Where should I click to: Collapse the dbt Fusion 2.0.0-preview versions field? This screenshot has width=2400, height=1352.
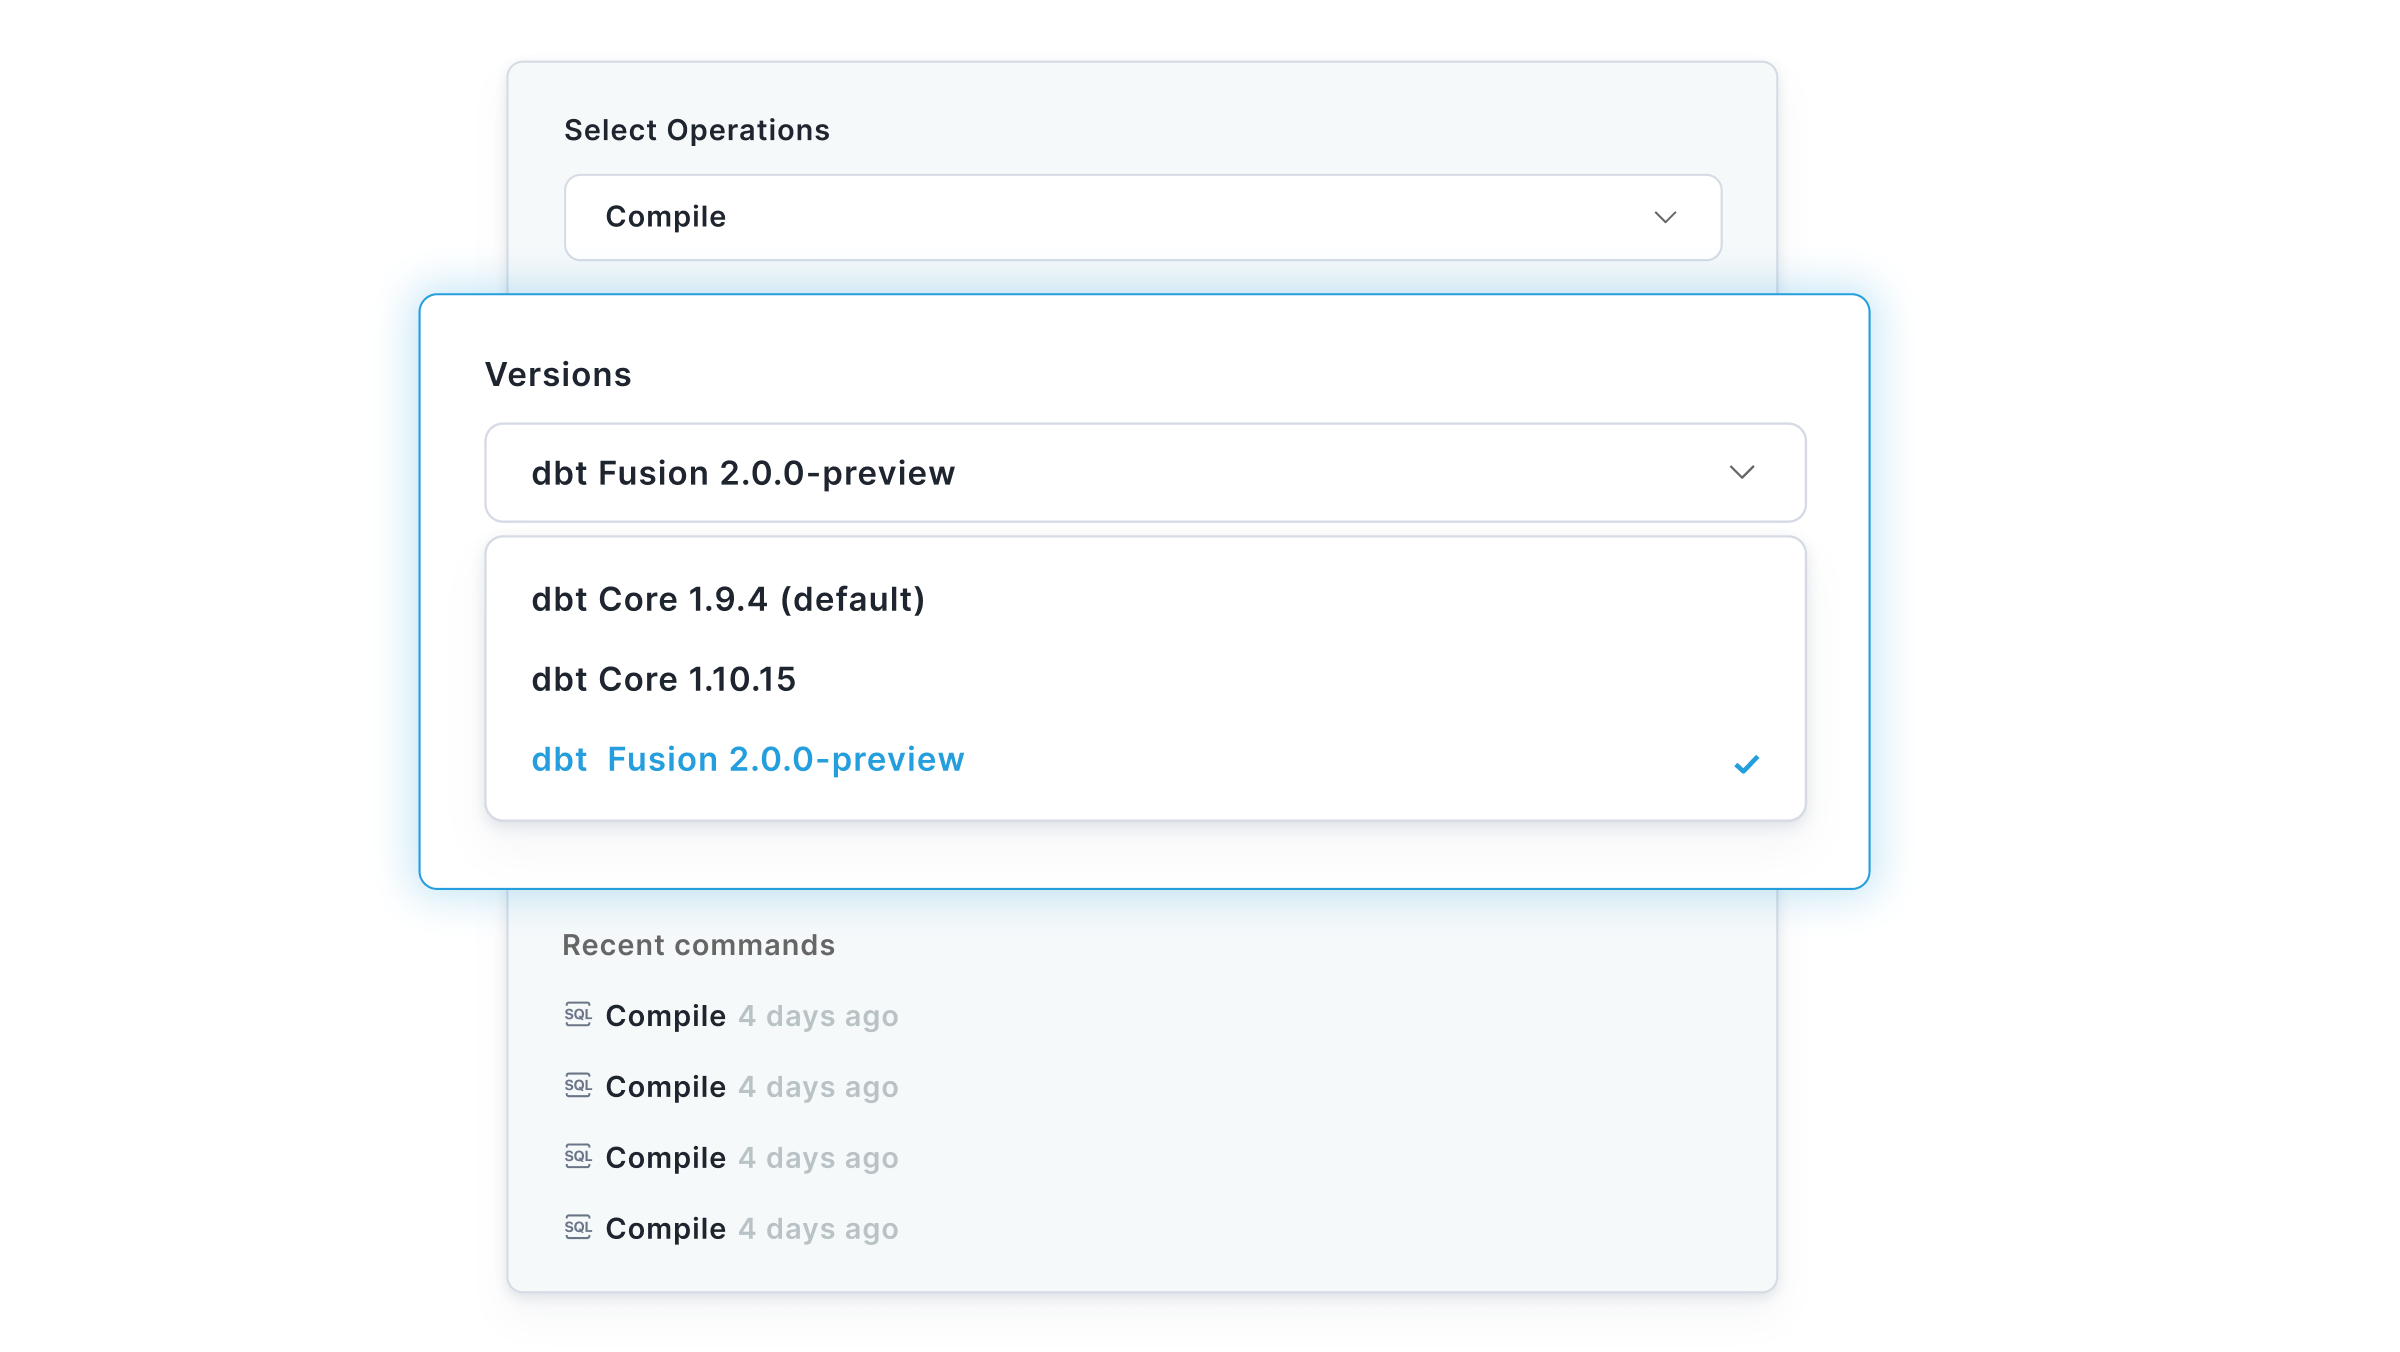pos(1145,472)
